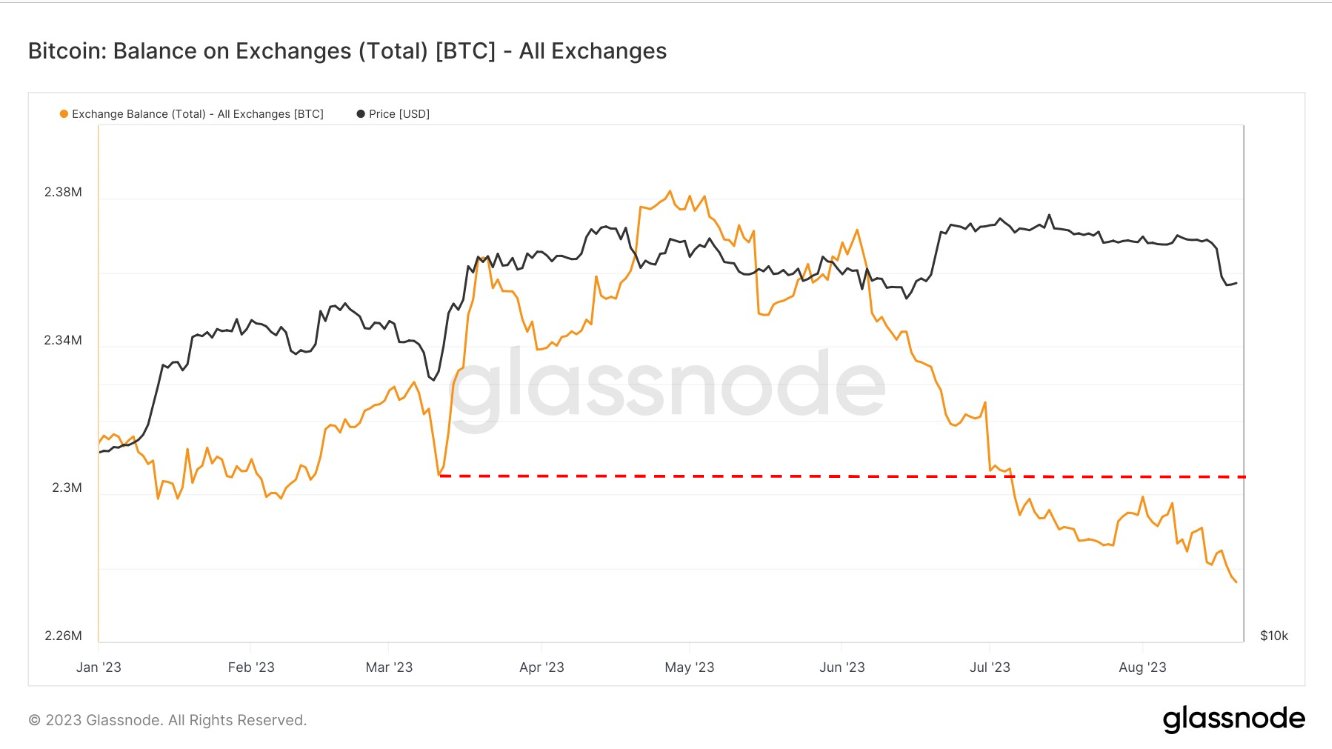Select the May '23 x-axis label
1332x749 pixels.
point(691,667)
